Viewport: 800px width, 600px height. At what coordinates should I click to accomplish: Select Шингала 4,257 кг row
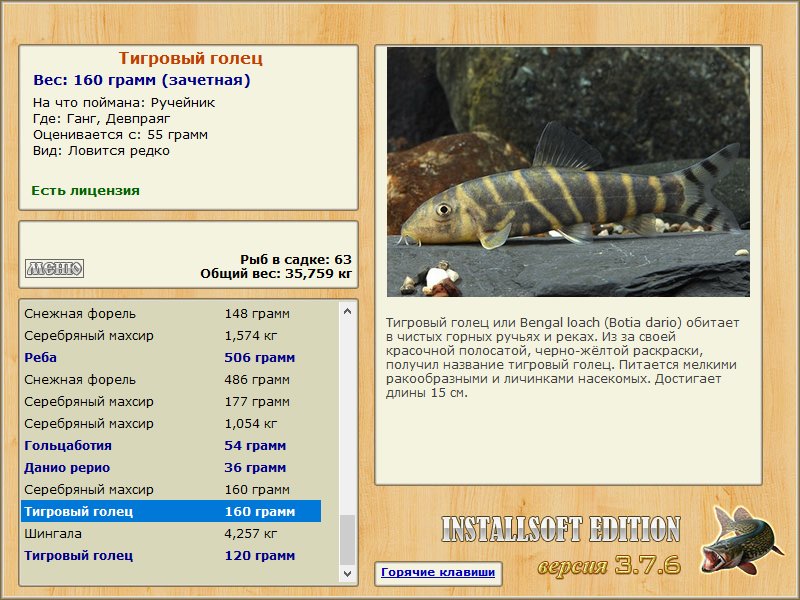[171, 534]
